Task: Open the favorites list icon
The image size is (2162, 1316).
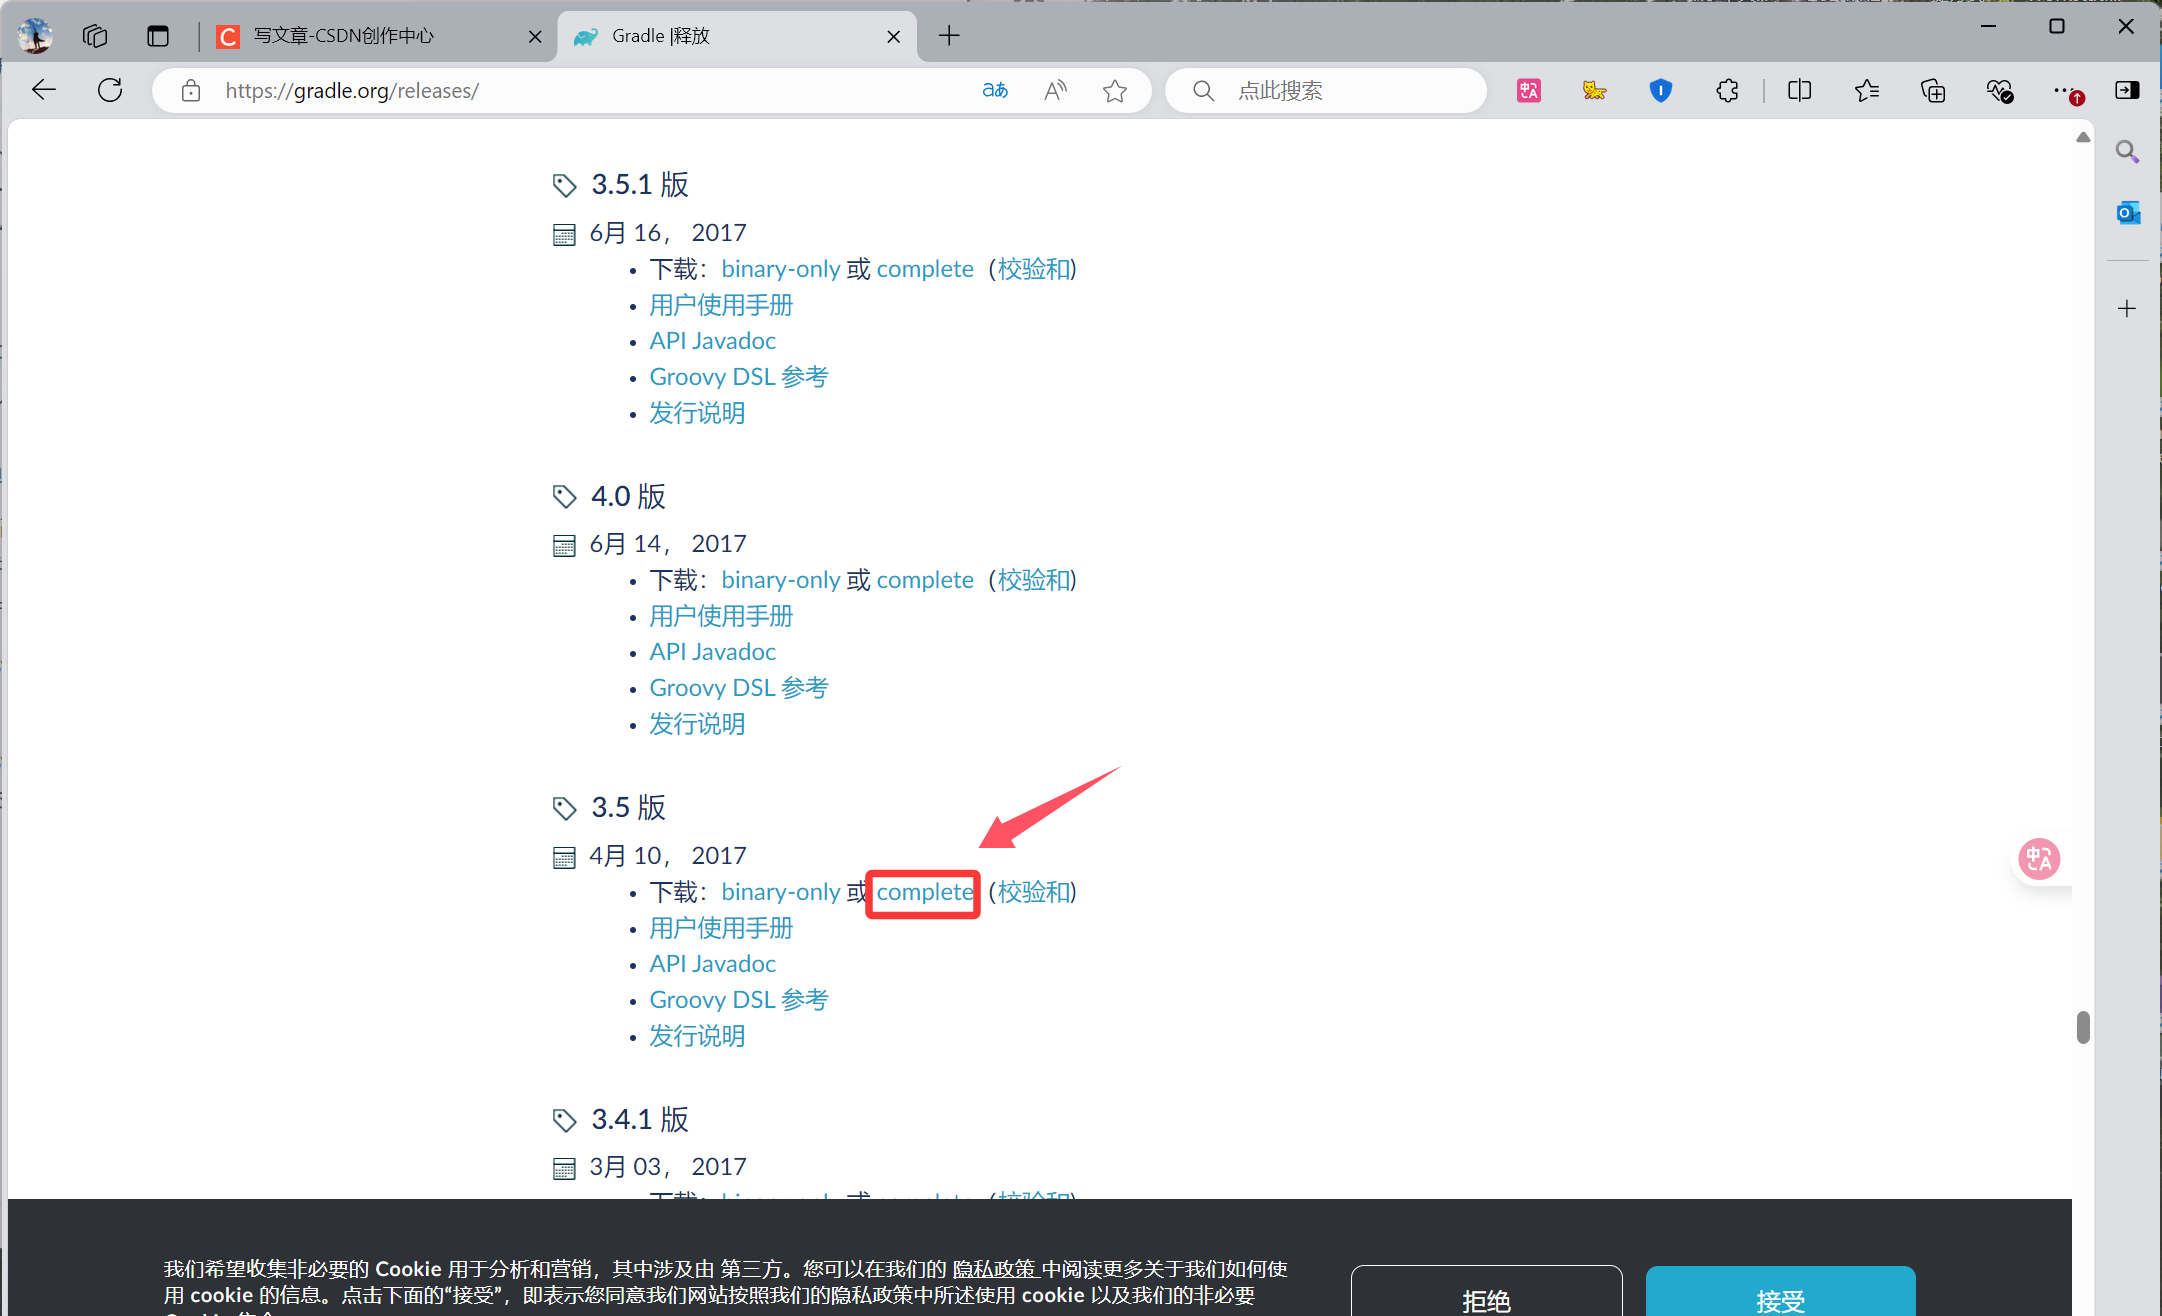Action: (1866, 91)
